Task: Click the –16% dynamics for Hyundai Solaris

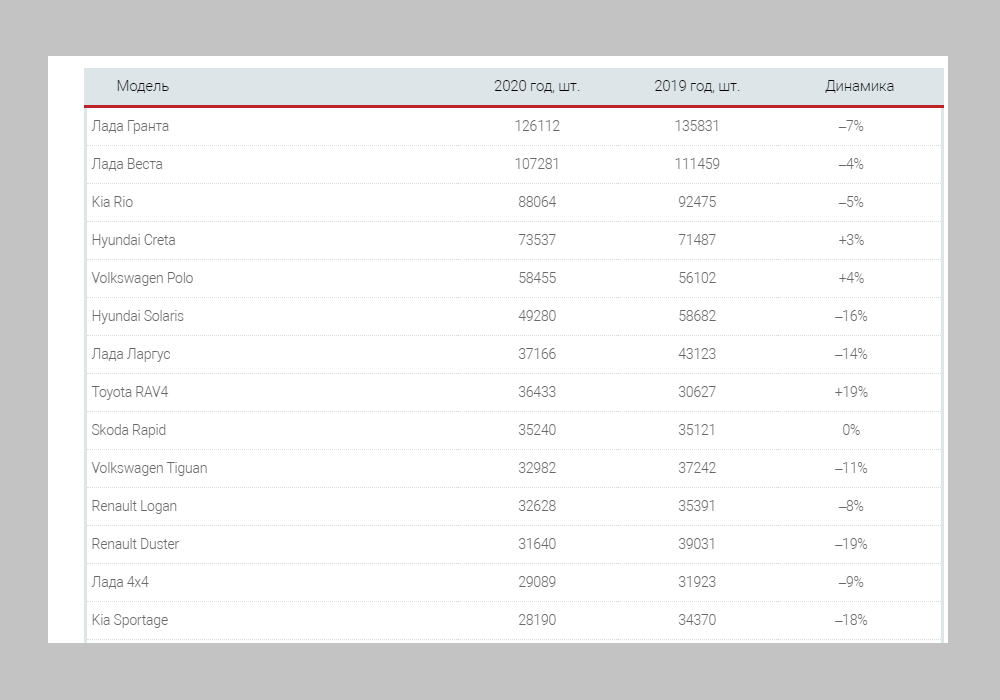Action: pos(851,316)
